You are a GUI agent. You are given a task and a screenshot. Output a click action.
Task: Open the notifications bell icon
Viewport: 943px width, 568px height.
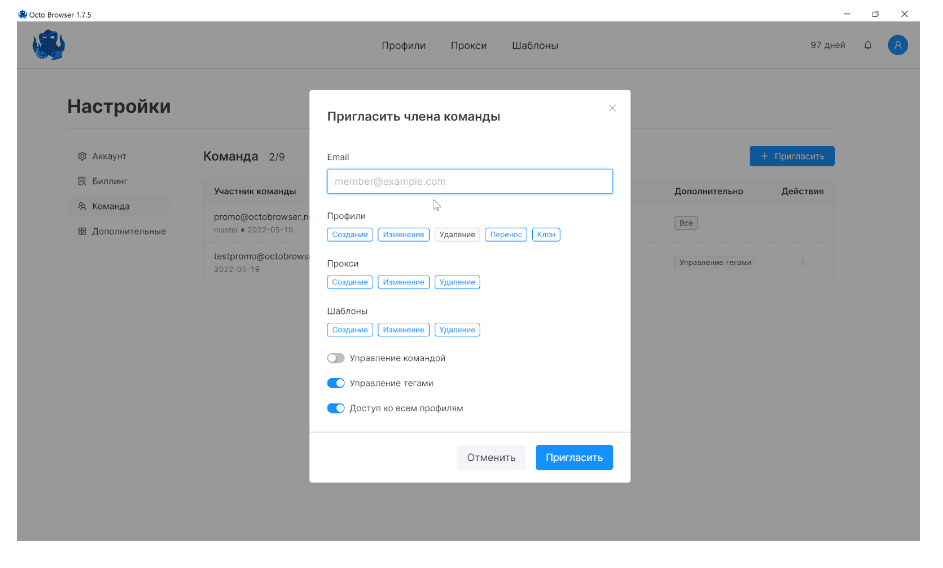point(868,45)
